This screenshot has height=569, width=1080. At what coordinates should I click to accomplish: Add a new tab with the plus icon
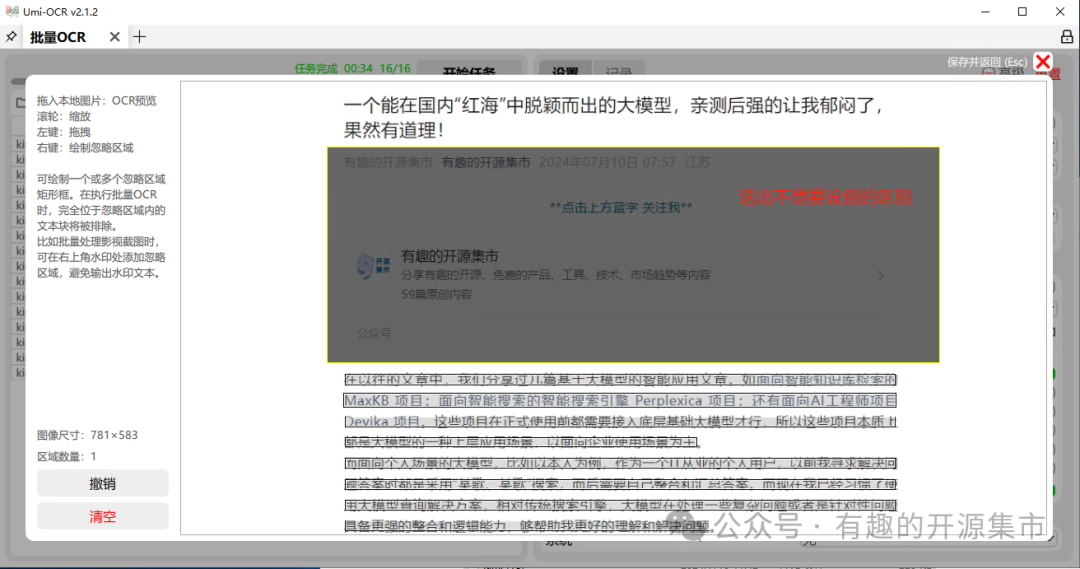pyautogui.click(x=140, y=37)
